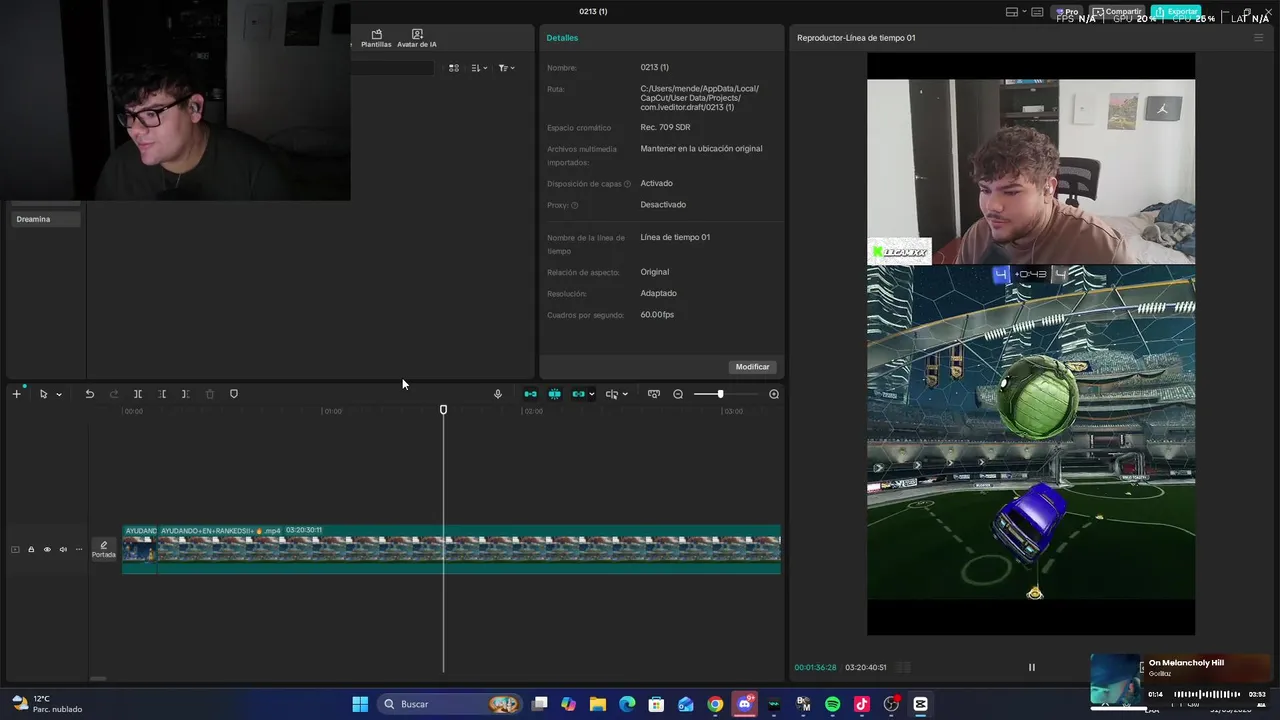
Task: Expand the selection tool mode dropdown
Action: 59,394
